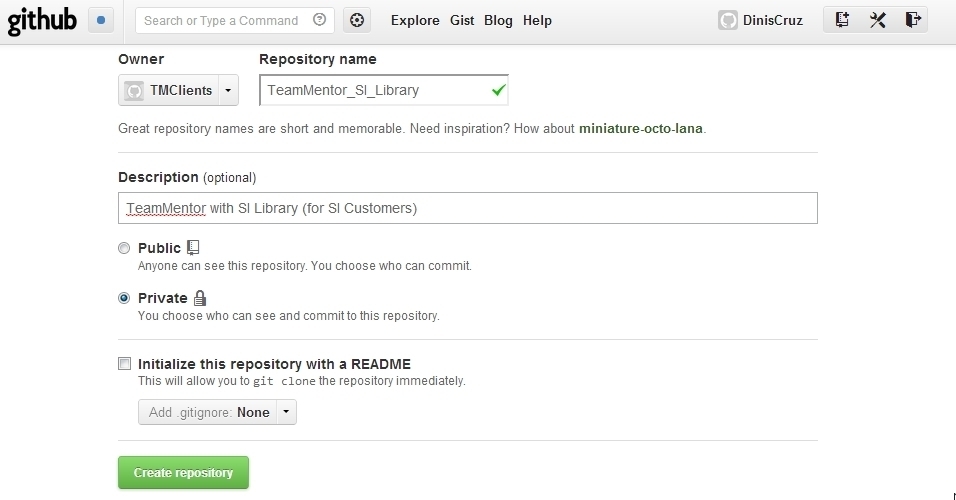956x500 pixels.
Task: Open account settings tools icon
Action: coord(877,20)
